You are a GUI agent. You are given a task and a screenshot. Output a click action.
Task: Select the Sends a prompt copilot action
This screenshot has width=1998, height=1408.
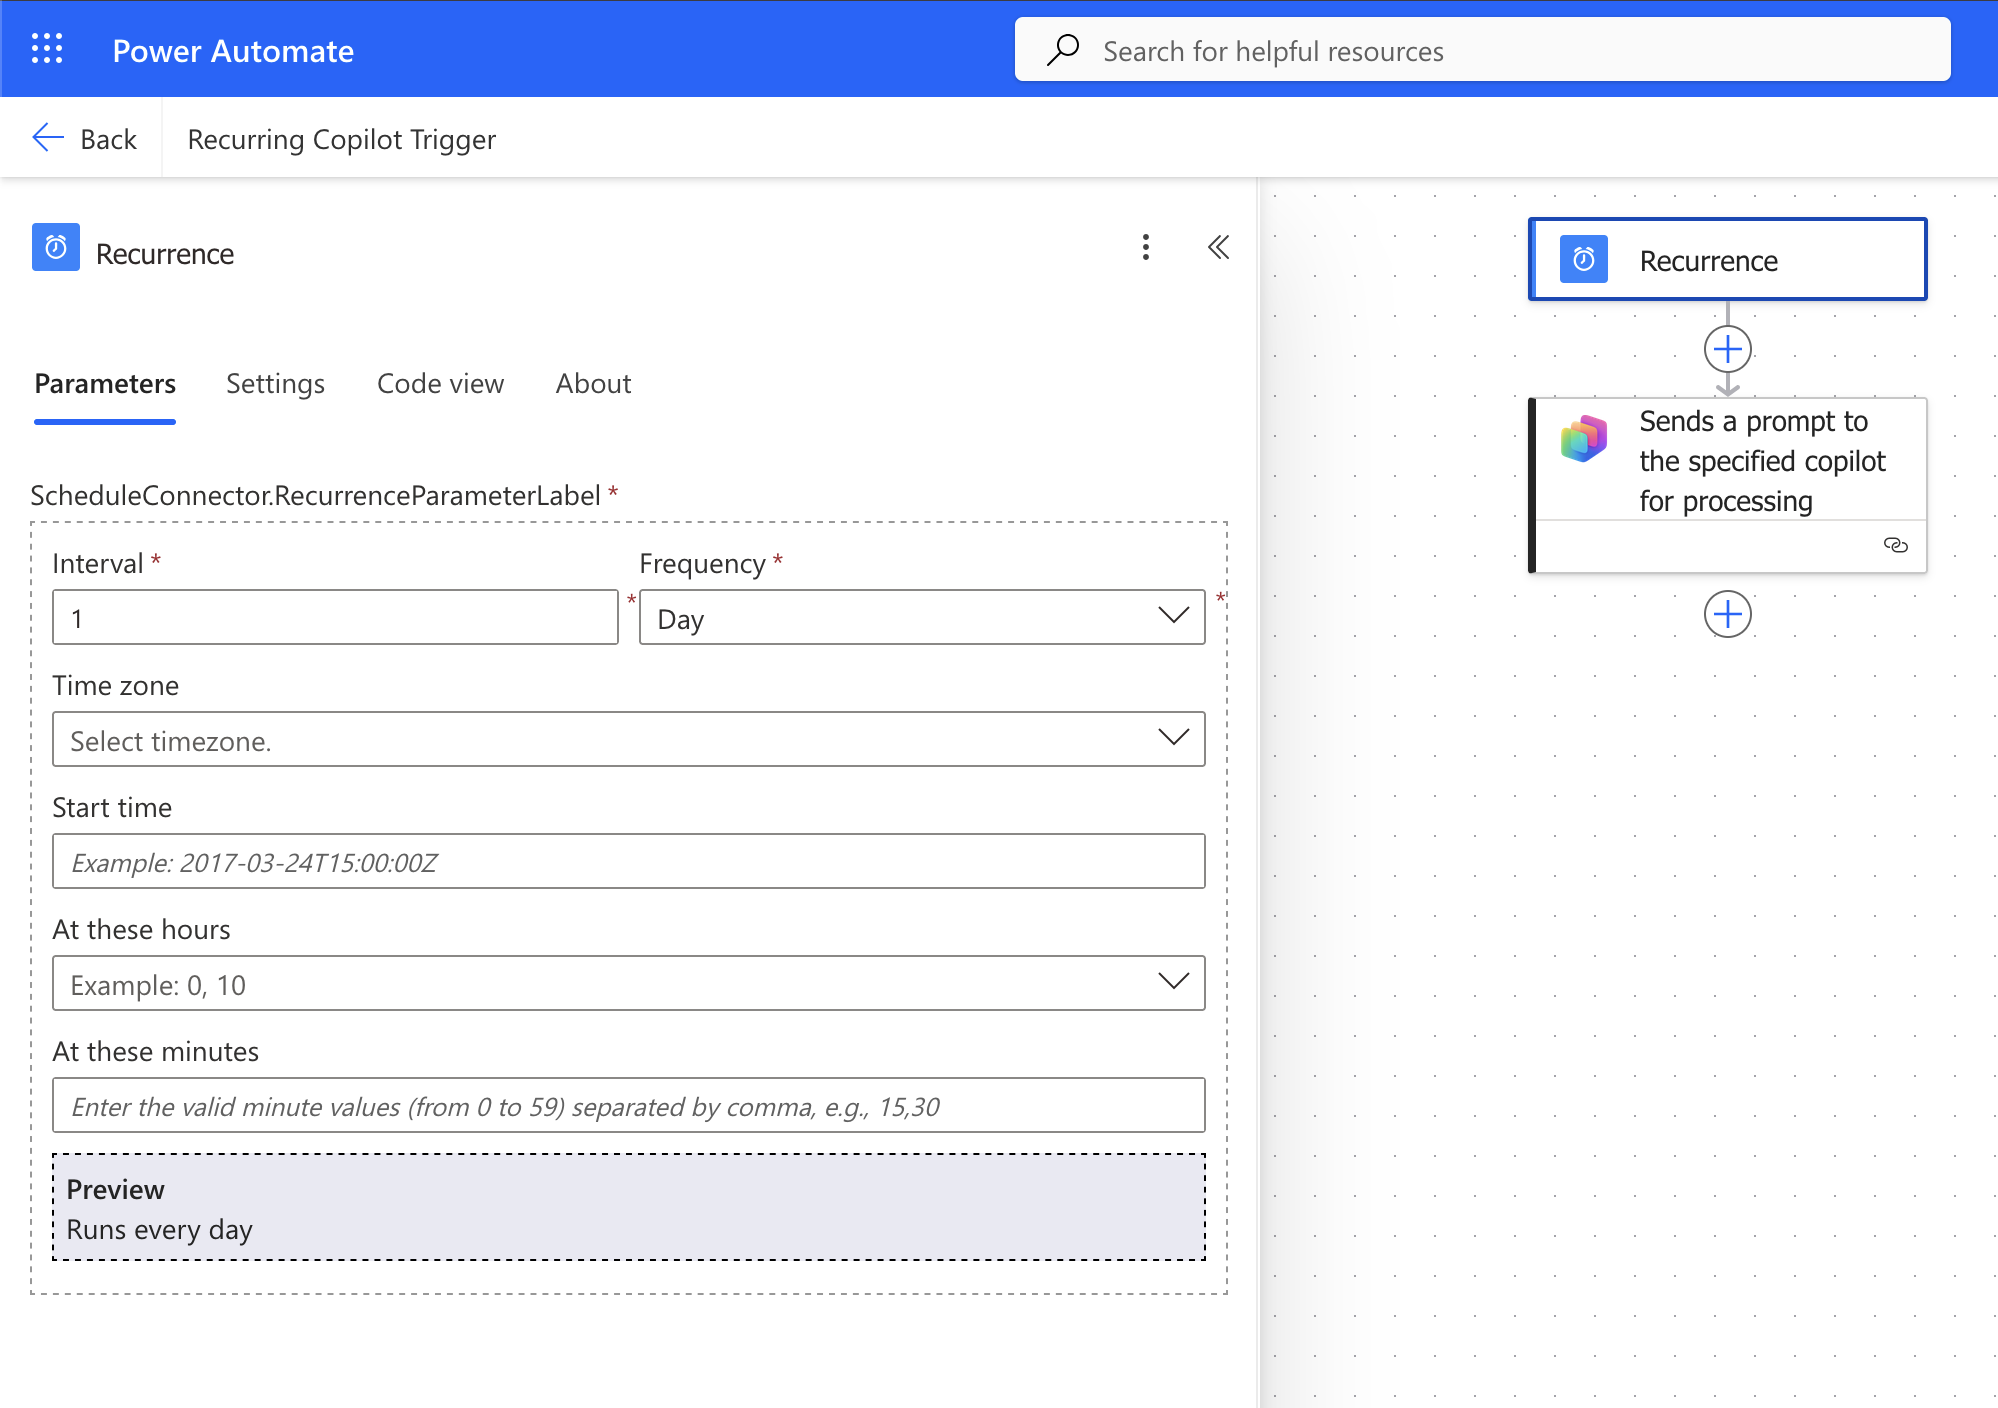1728,485
